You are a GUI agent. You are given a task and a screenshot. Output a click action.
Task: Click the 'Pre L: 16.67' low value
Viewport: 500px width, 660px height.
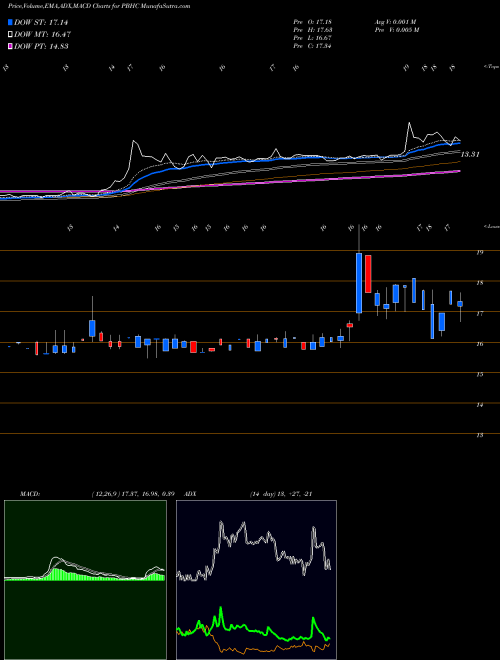tap(313, 38)
